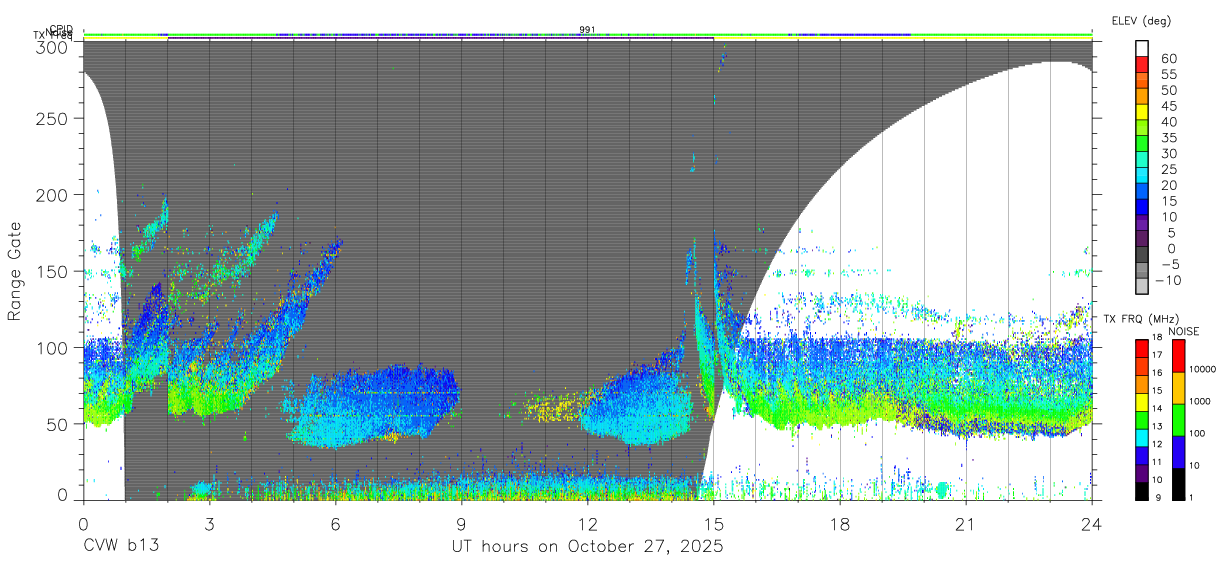Click the '300' range gate tick label
The image size is (1228, 567).
54,47
